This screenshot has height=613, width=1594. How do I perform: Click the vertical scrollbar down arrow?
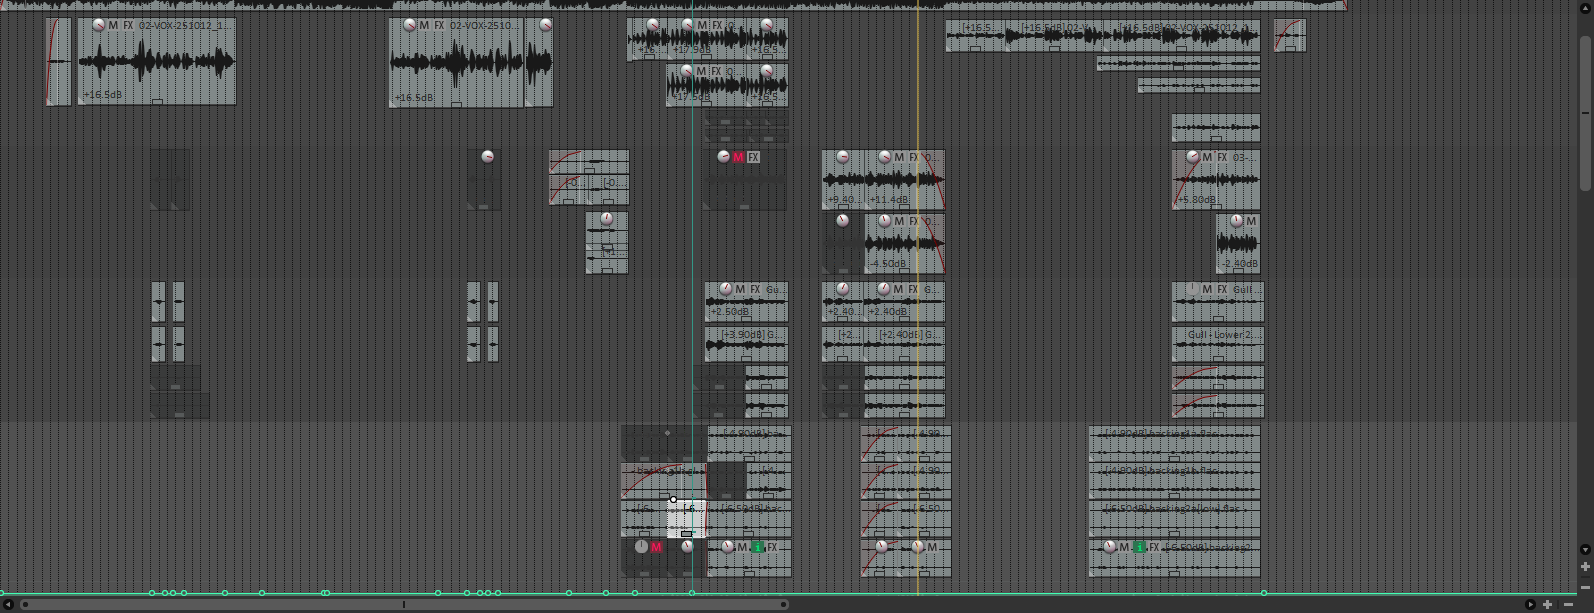pyautogui.click(x=1585, y=549)
